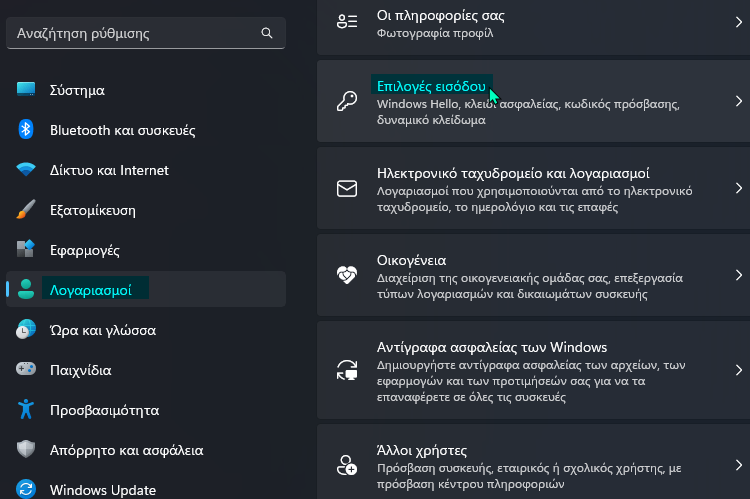Open the Σύστημα settings category
This screenshot has height=499, width=750.
146,90
